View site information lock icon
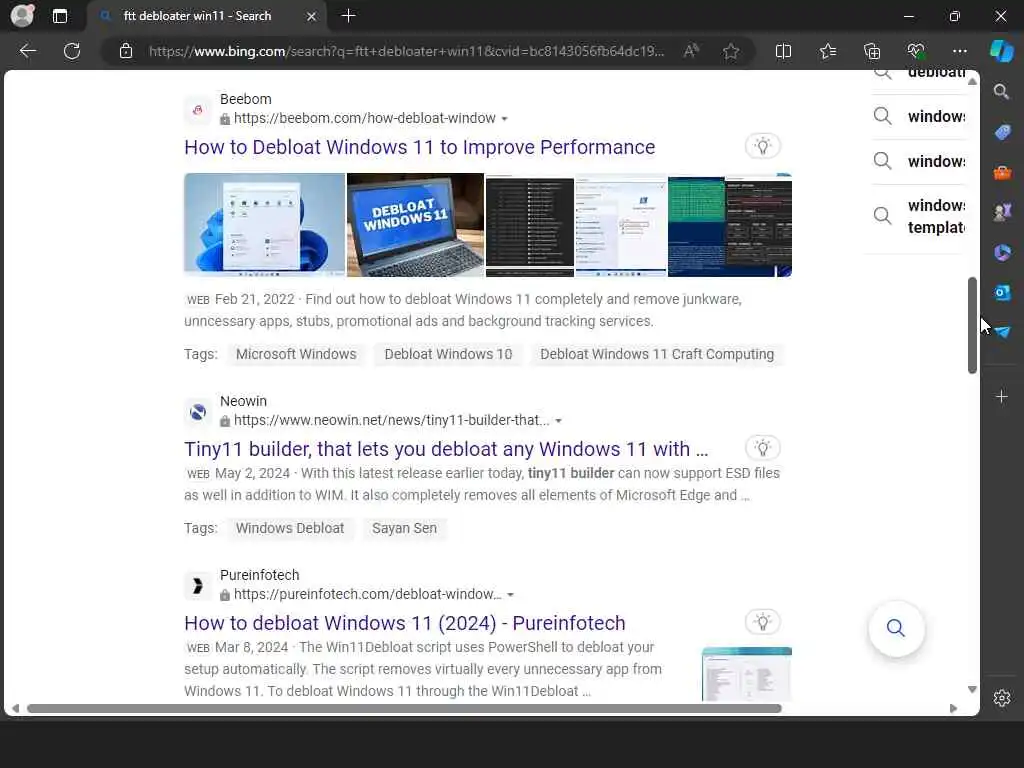This screenshot has height=768, width=1024. 126,51
